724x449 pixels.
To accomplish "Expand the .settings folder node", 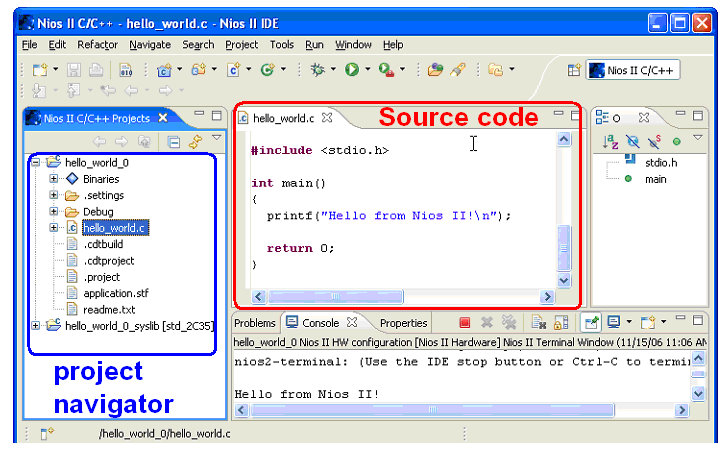I will point(54,195).
